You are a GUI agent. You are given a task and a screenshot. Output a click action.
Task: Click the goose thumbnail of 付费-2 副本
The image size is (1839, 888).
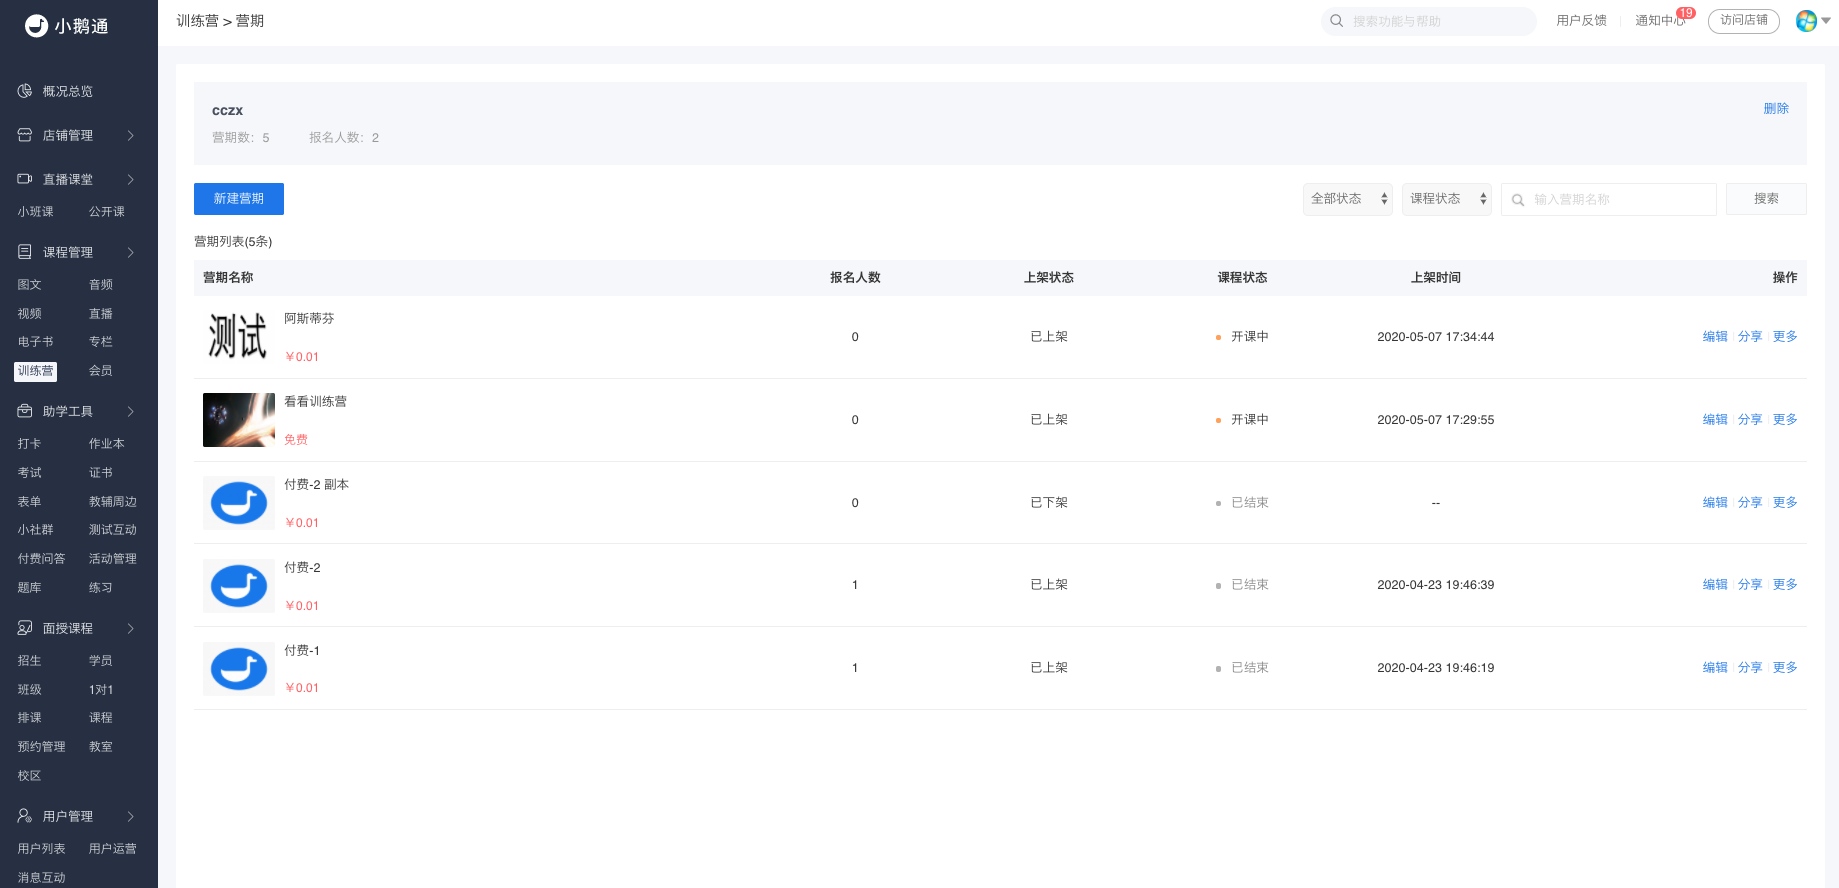[239, 503]
